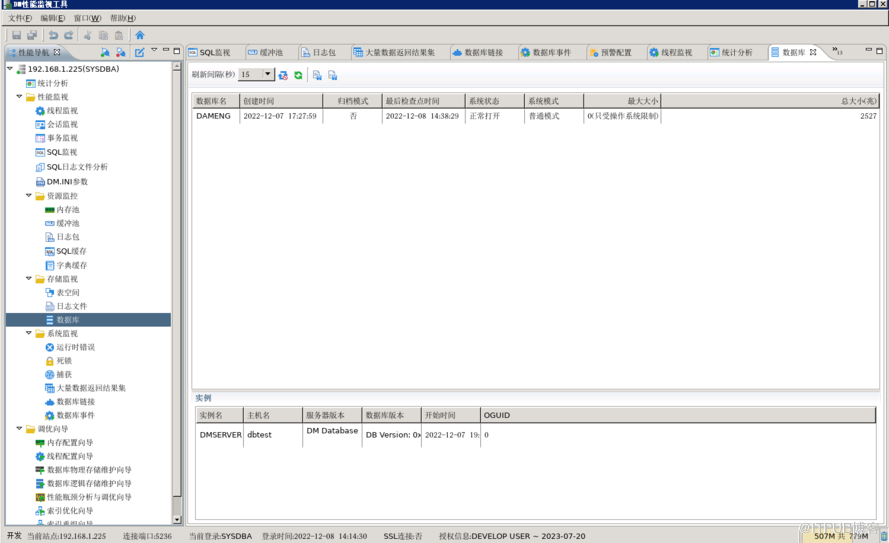
Task: Click the stop auto-refresh icon next to interval dropdown
Action: pyautogui.click(x=283, y=75)
